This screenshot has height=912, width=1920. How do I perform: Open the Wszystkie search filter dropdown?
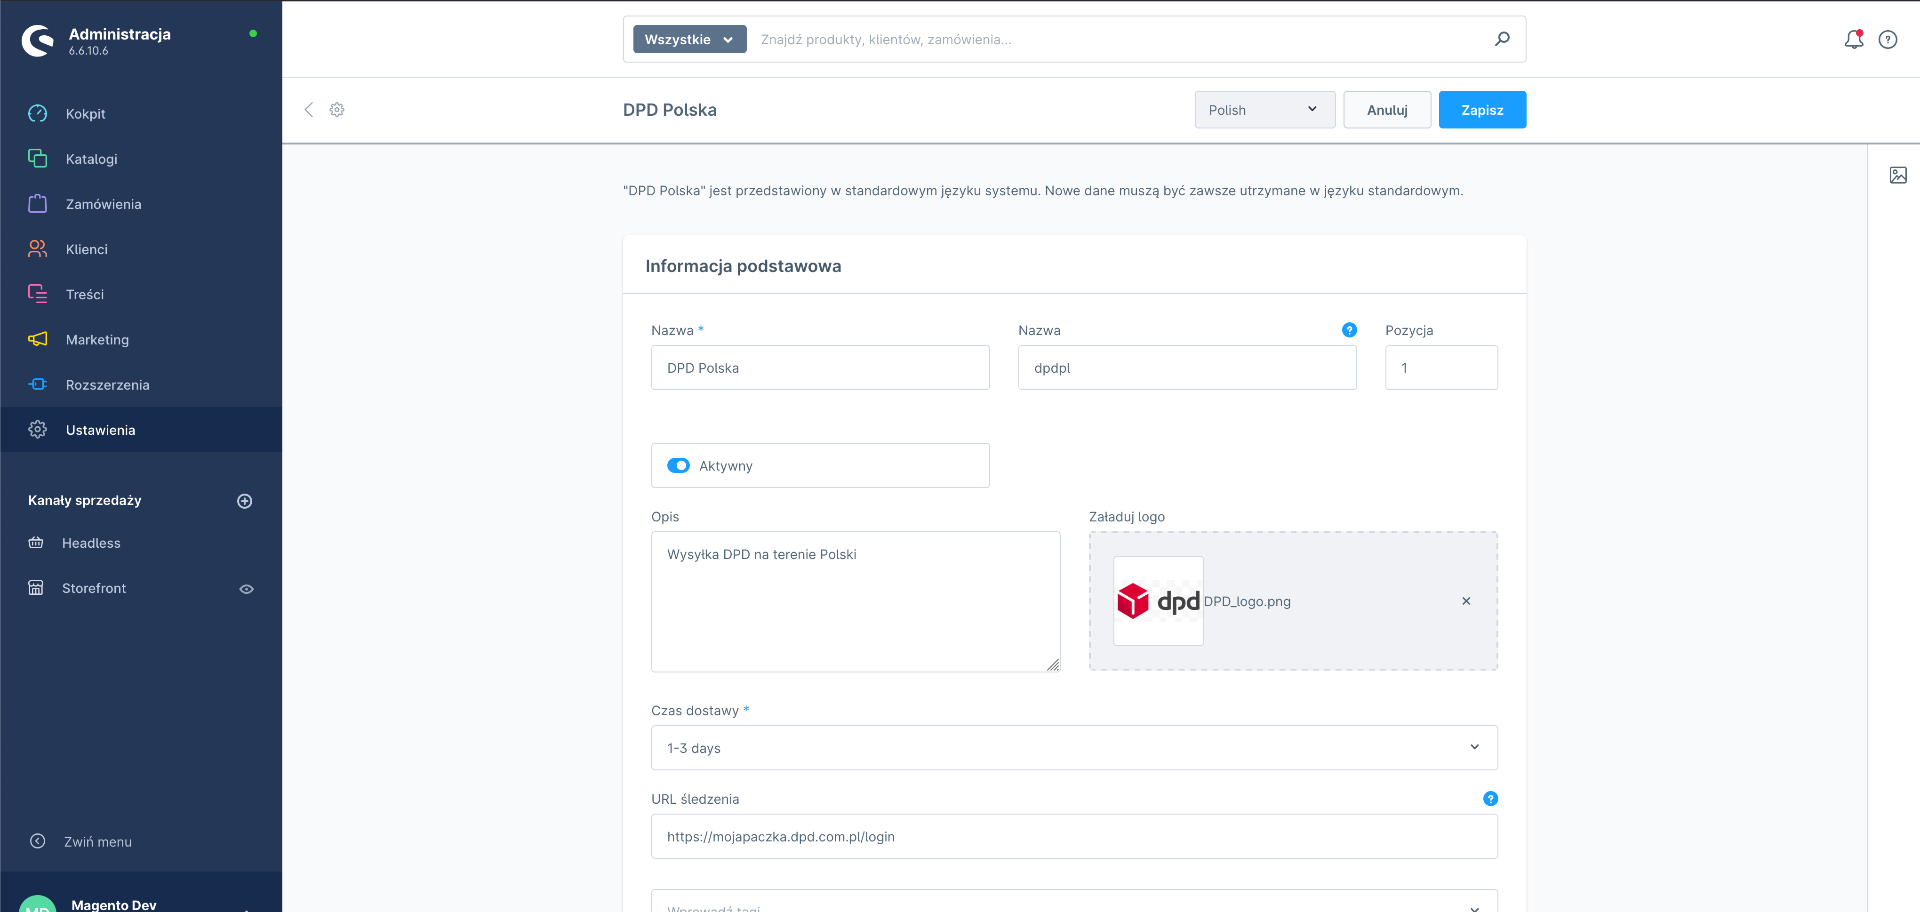[x=689, y=40]
